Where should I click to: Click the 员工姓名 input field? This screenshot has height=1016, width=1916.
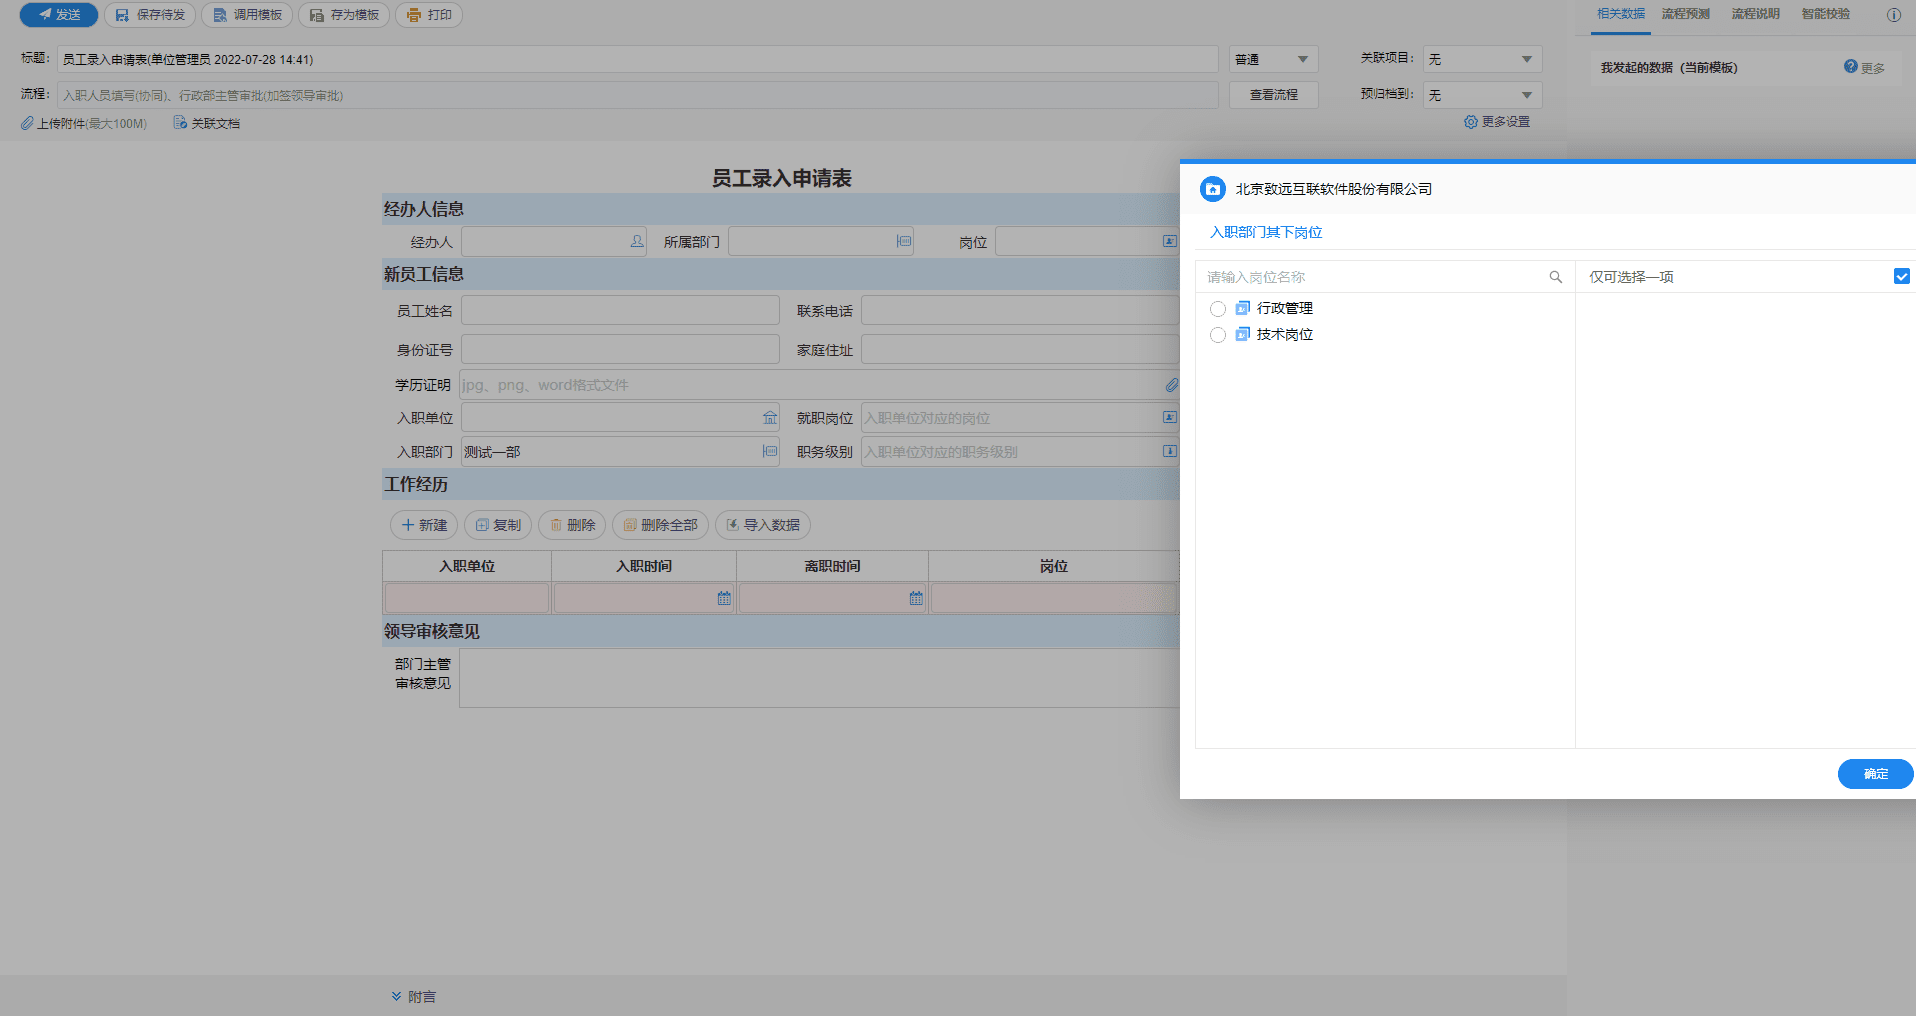(620, 311)
